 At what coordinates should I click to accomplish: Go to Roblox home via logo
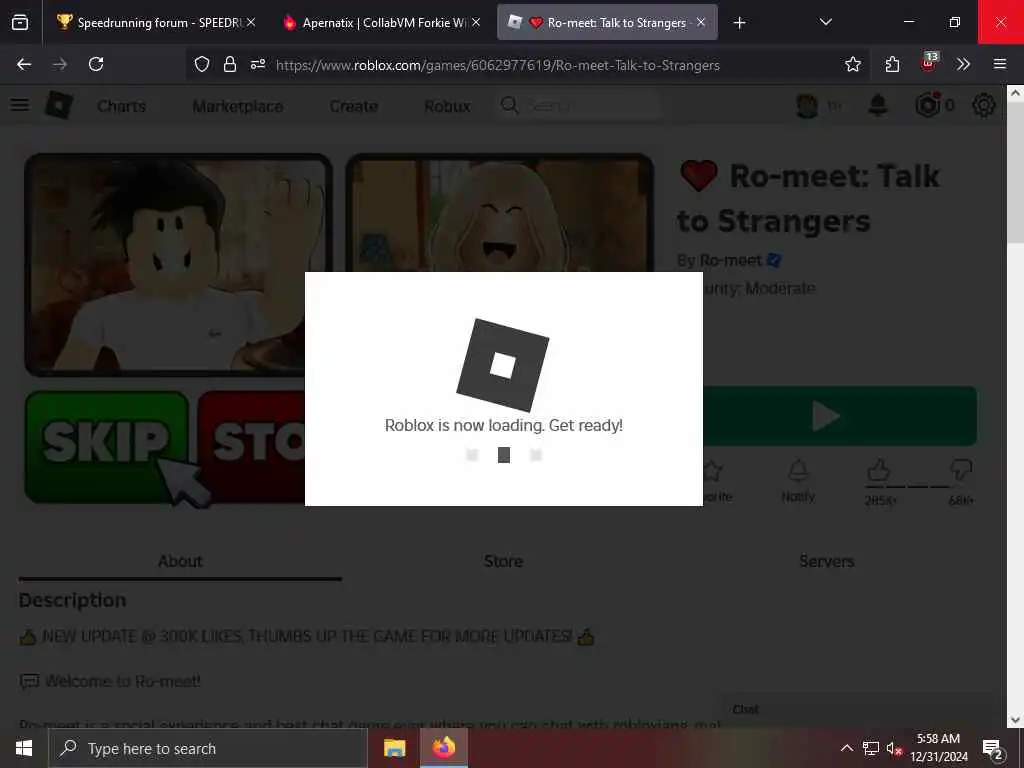59,105
